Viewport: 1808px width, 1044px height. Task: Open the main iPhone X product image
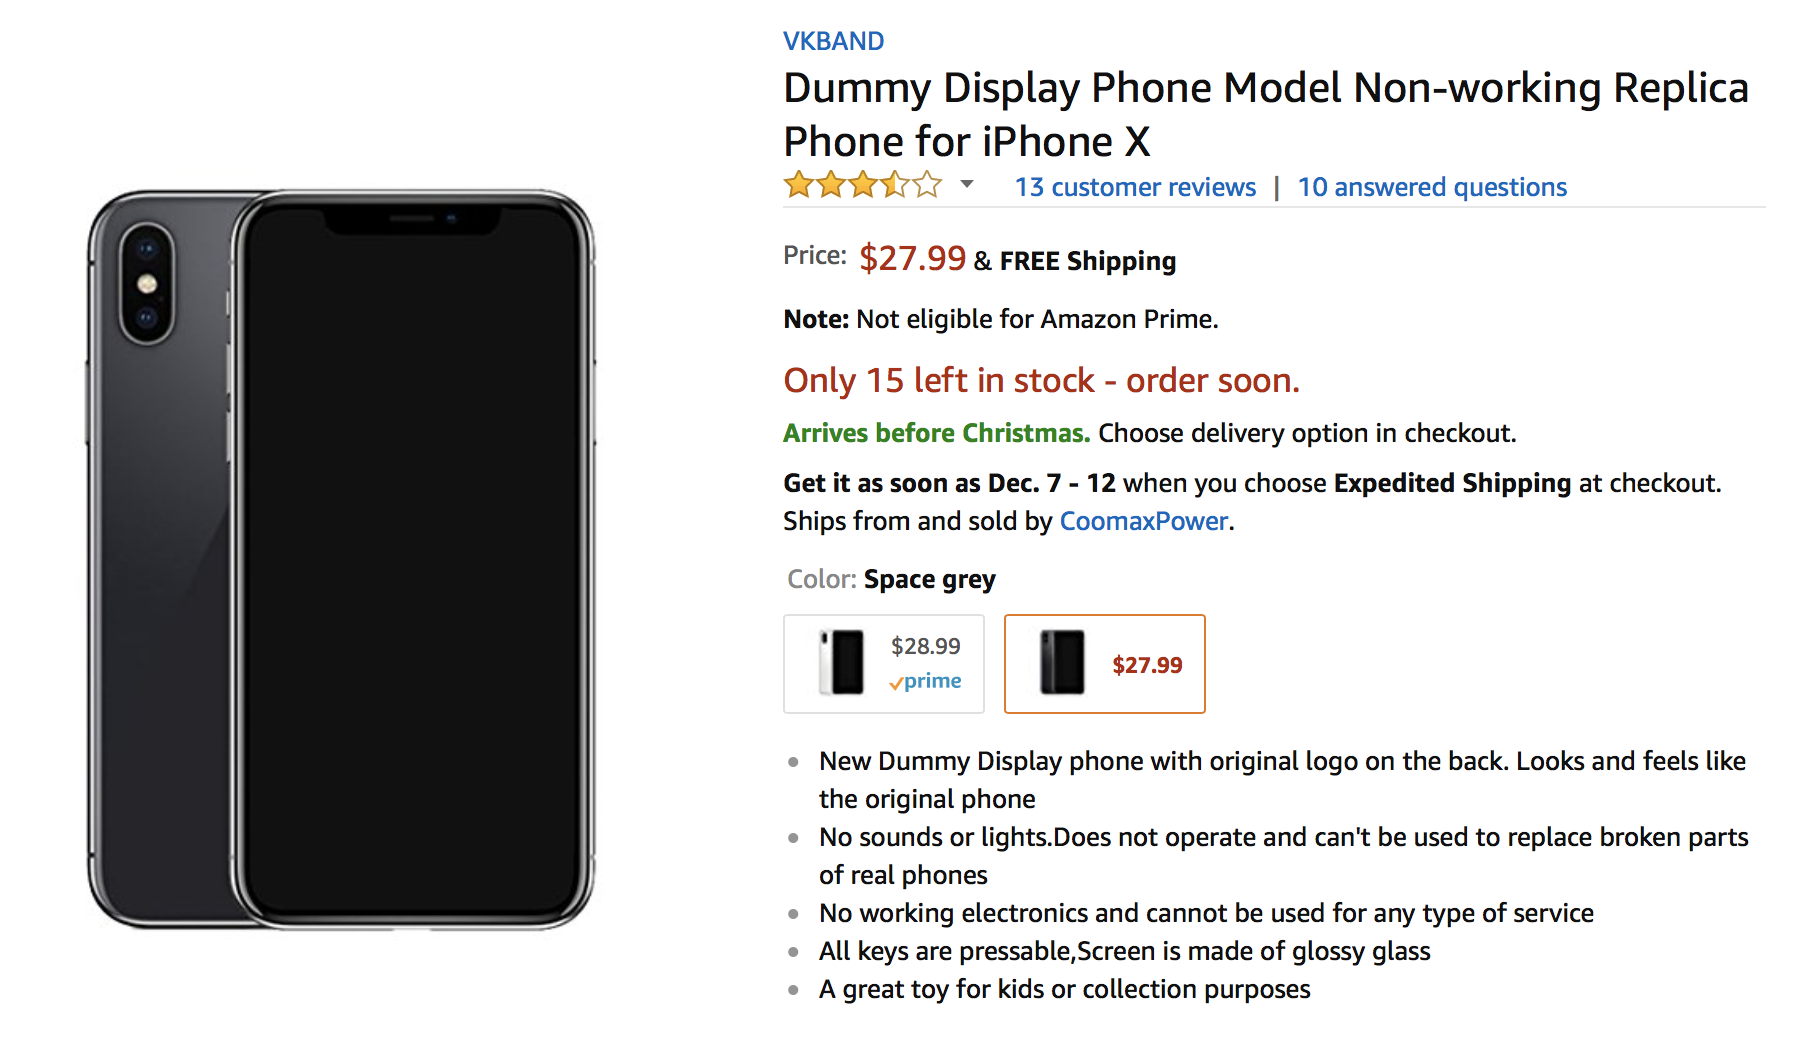click(x=342, y=558)
